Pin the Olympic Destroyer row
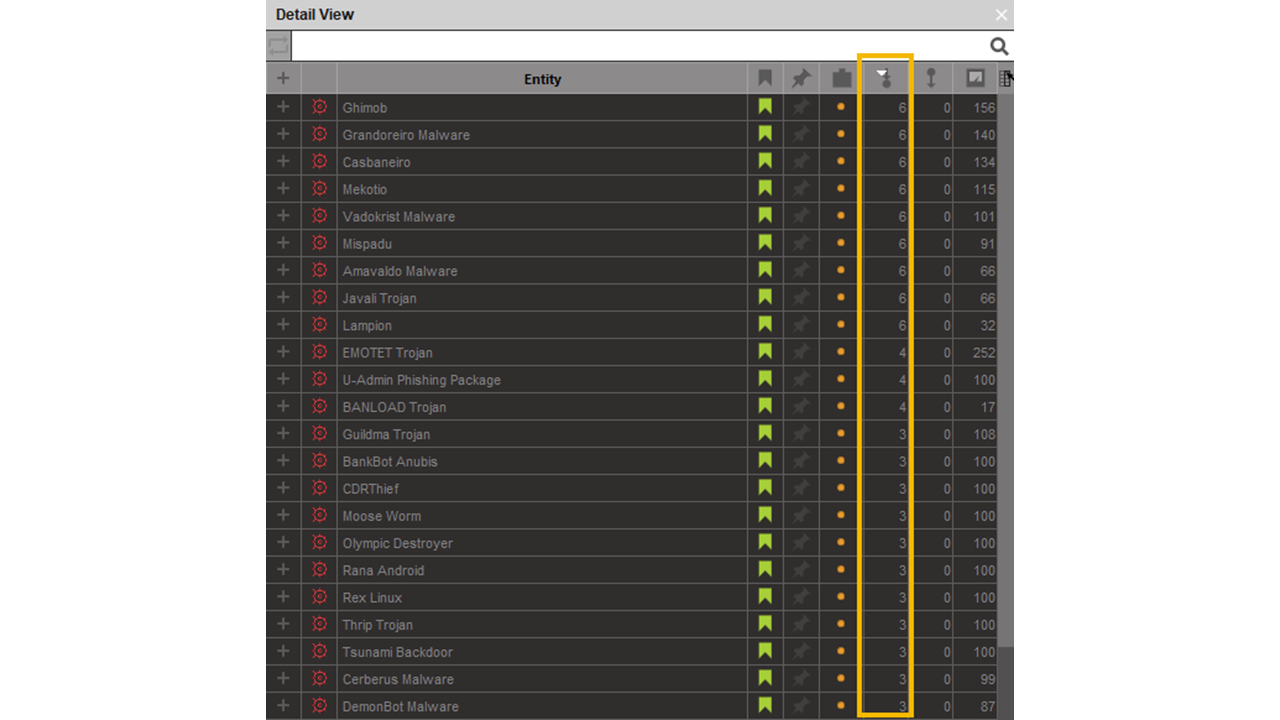The image size is (1280, 720). click(x=801, y=543)
